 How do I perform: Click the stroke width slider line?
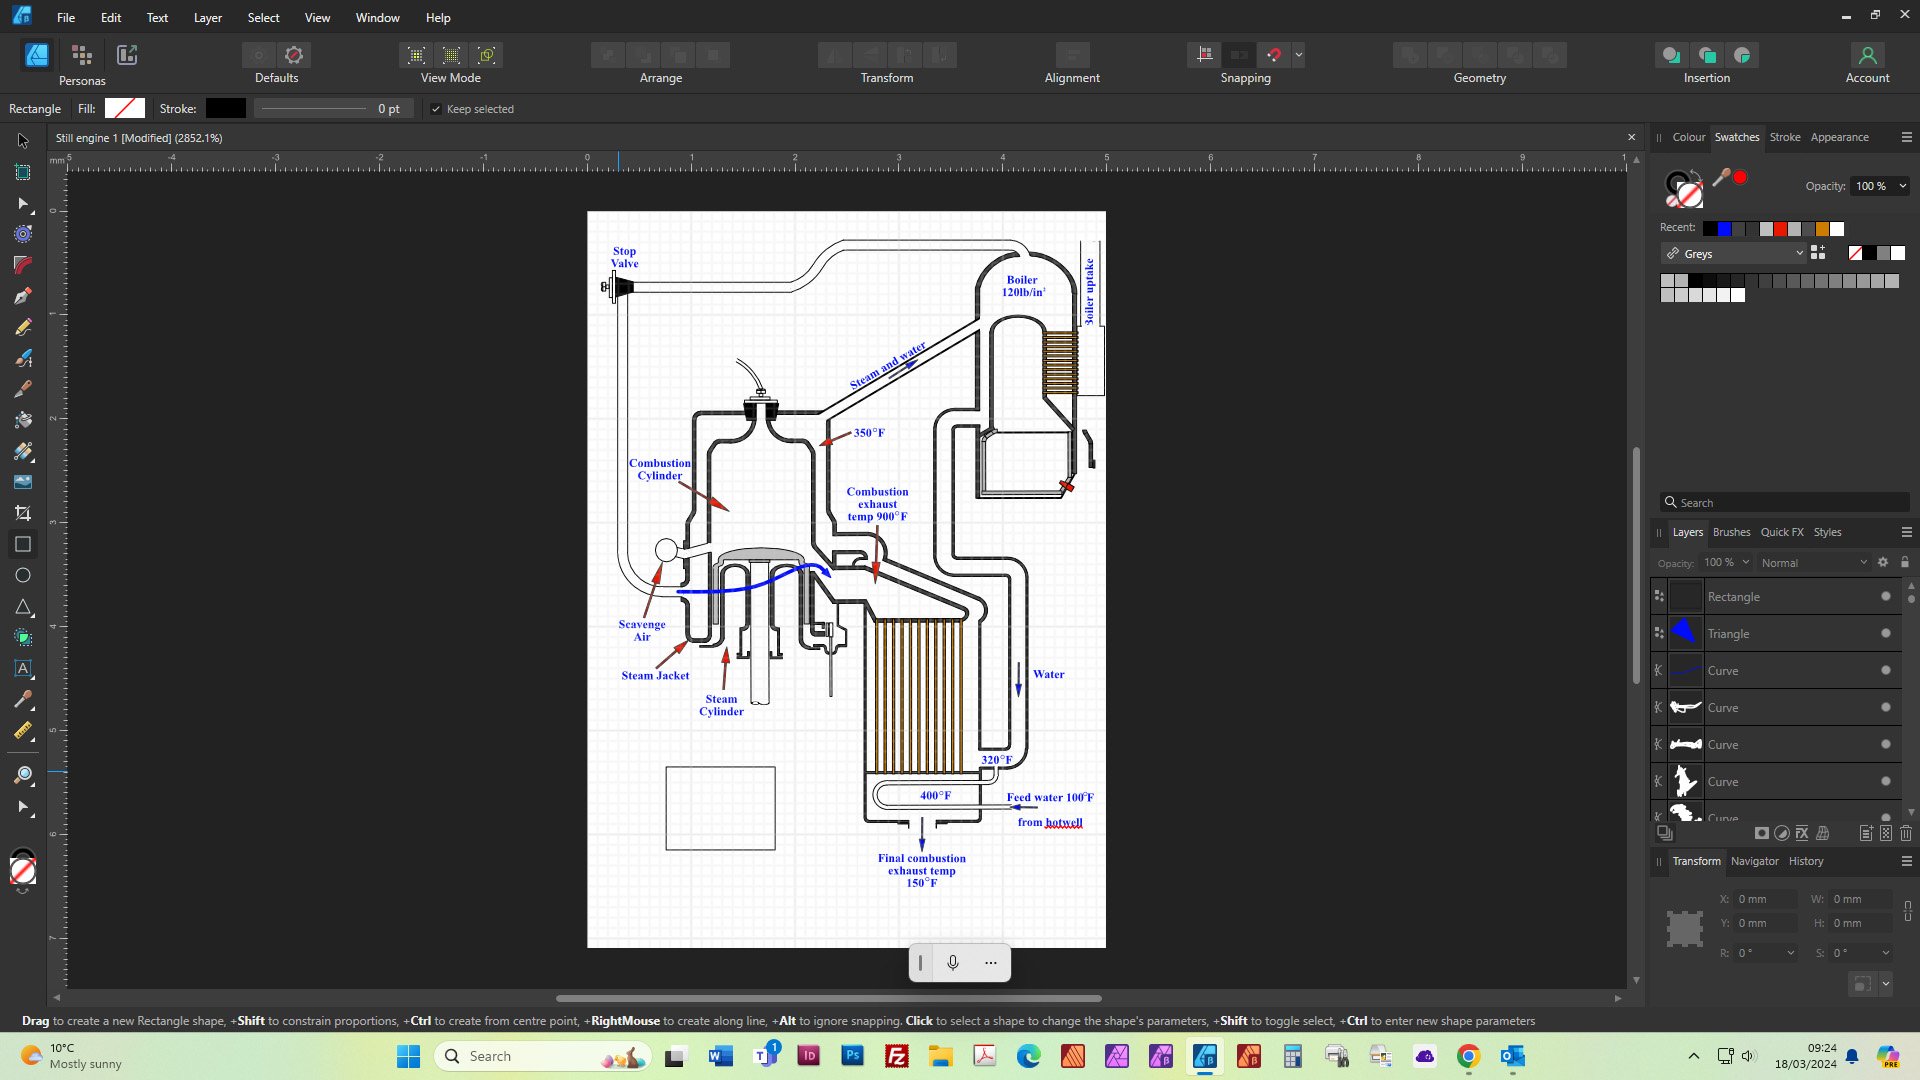pyautogui.click(x=314, y=109)
